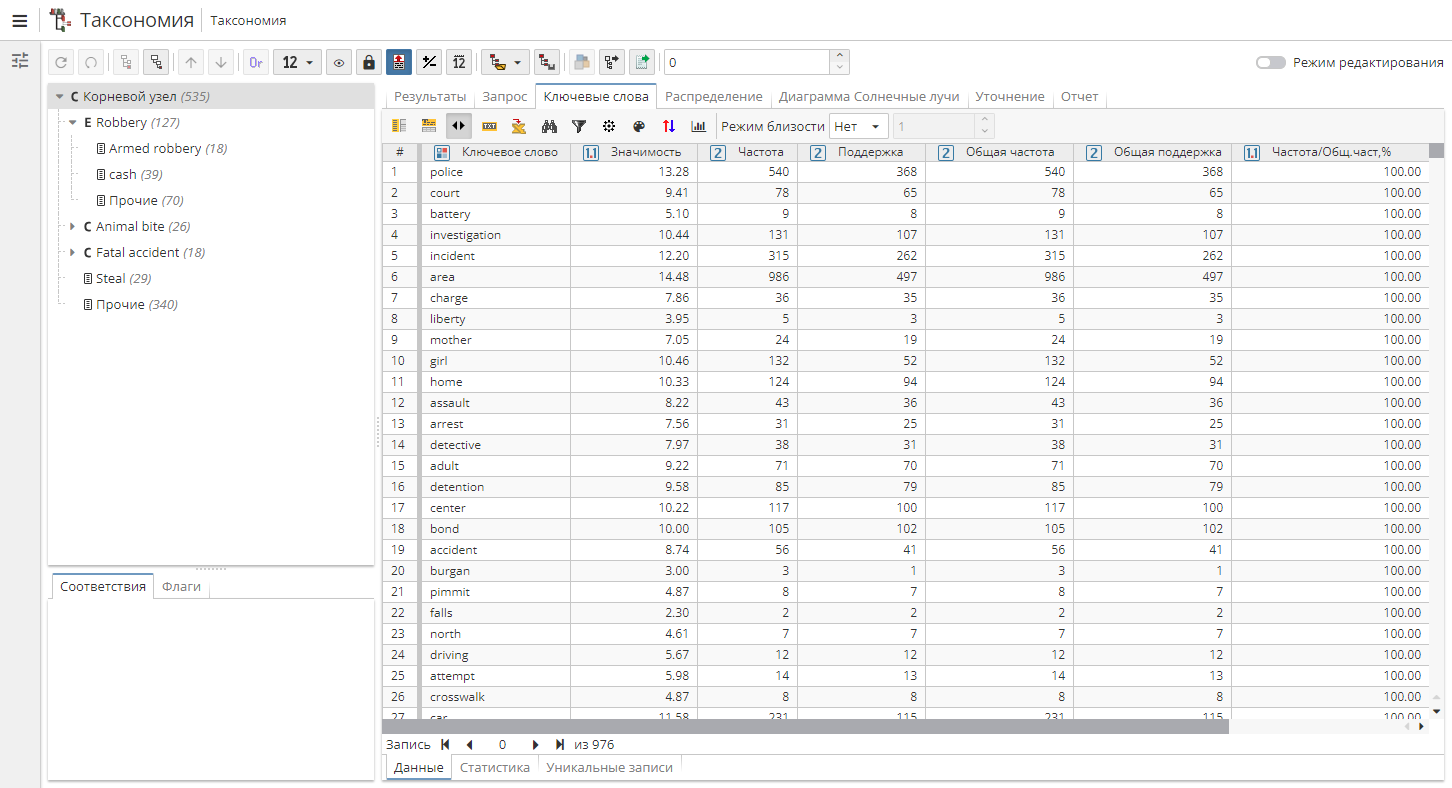Collapse the 'Корневой узел' root node
The height and width of the screenshot is (788, 1452).
(59, 97)
